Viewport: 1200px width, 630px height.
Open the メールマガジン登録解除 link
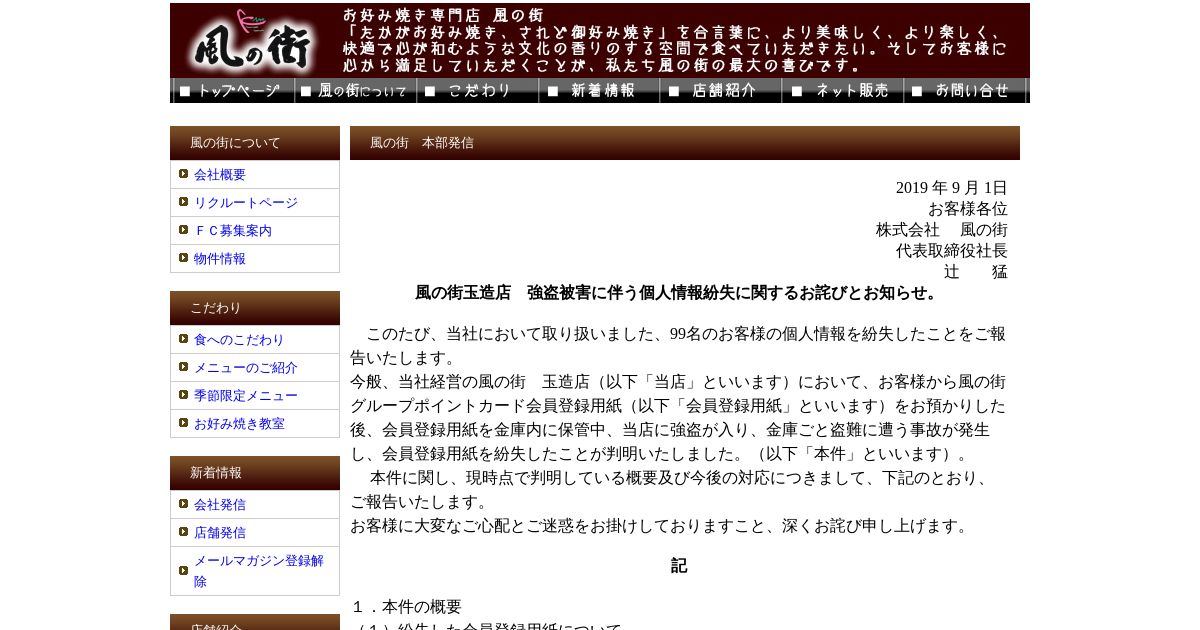(259, 571)
